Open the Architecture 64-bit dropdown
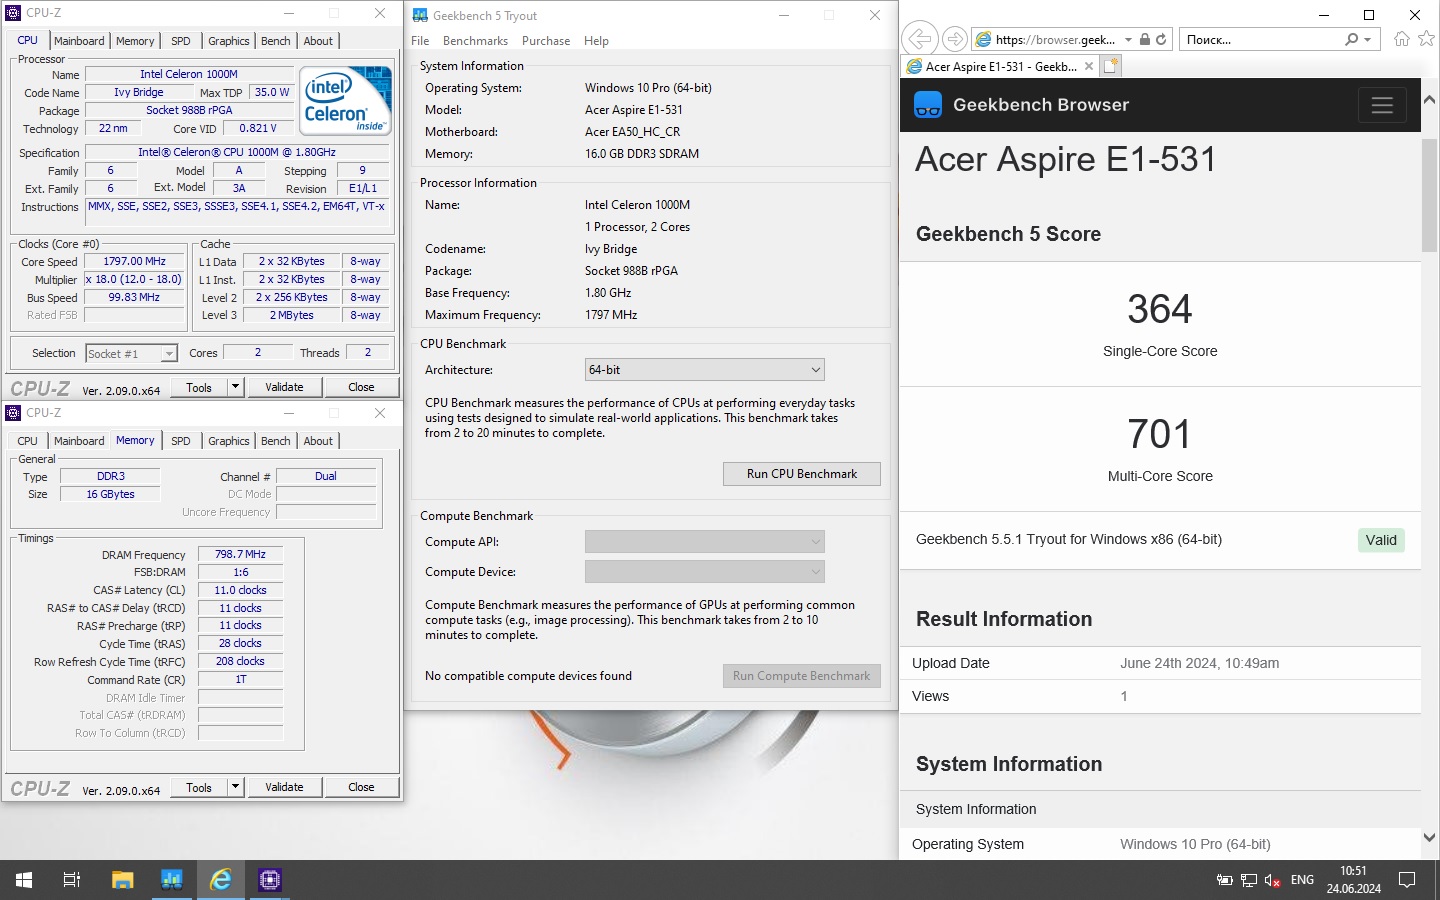The height and width of the screenshot is (900, 1440). [x=704, y=370]
